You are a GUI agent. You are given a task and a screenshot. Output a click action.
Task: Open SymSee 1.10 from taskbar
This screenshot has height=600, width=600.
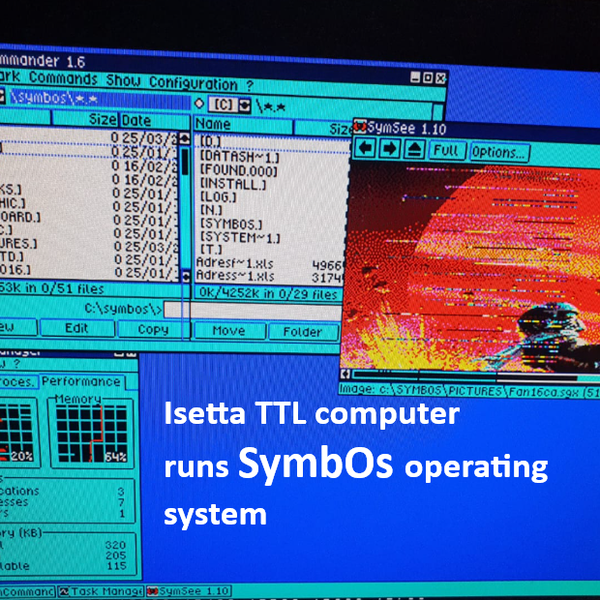[189, 591]
